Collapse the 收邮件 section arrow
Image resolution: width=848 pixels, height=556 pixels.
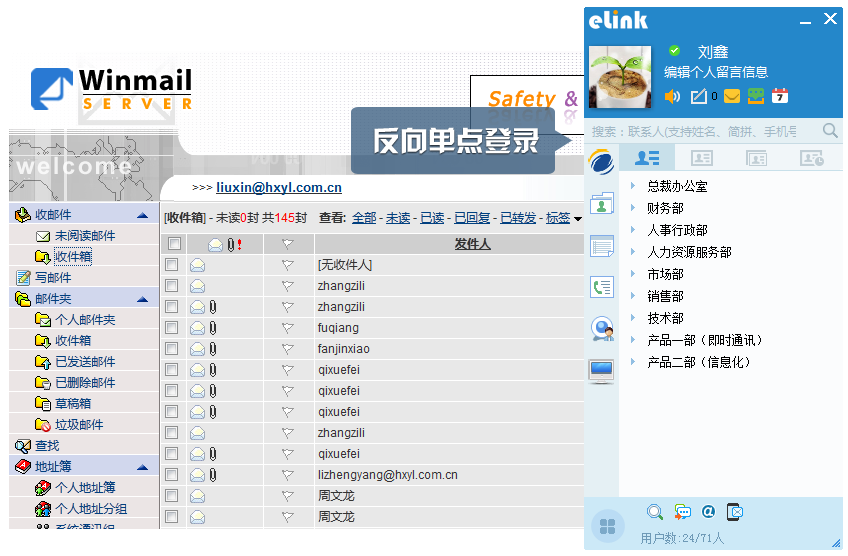[143, 215]
